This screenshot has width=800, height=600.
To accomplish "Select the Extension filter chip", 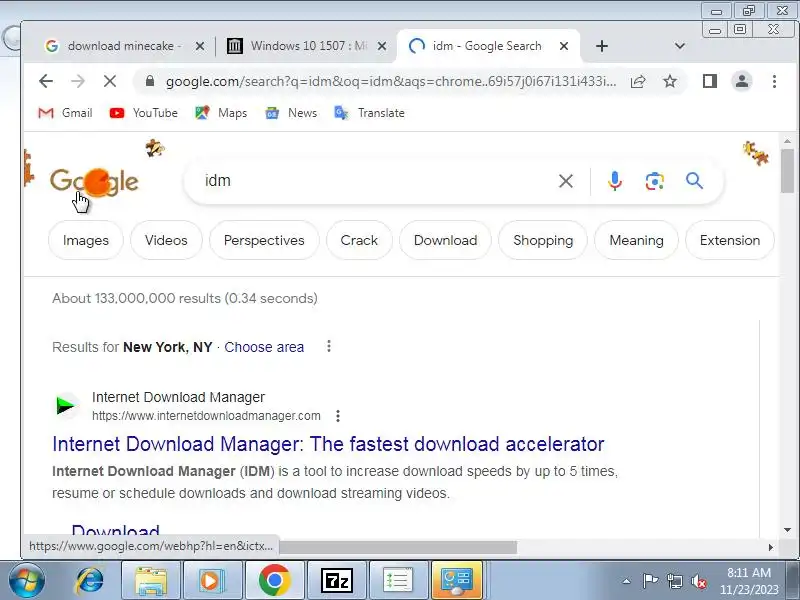I will click(x=730, y=240).
